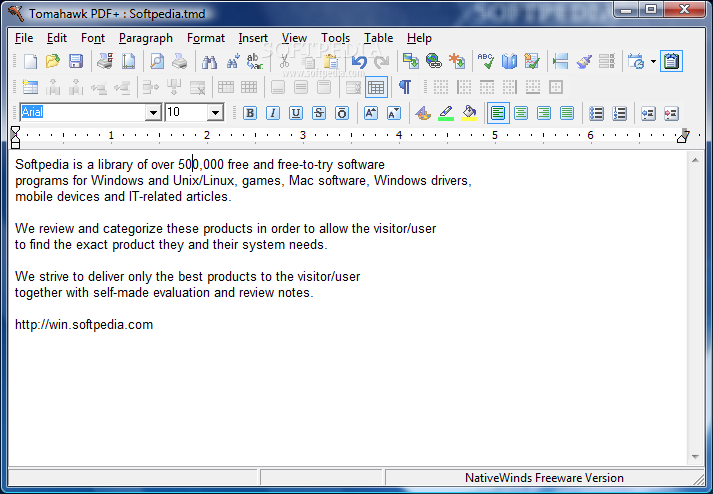The width and height of the screenshot is (713, 494).
Task: Toggle table gridlines display button
Action: coord(376,87)
